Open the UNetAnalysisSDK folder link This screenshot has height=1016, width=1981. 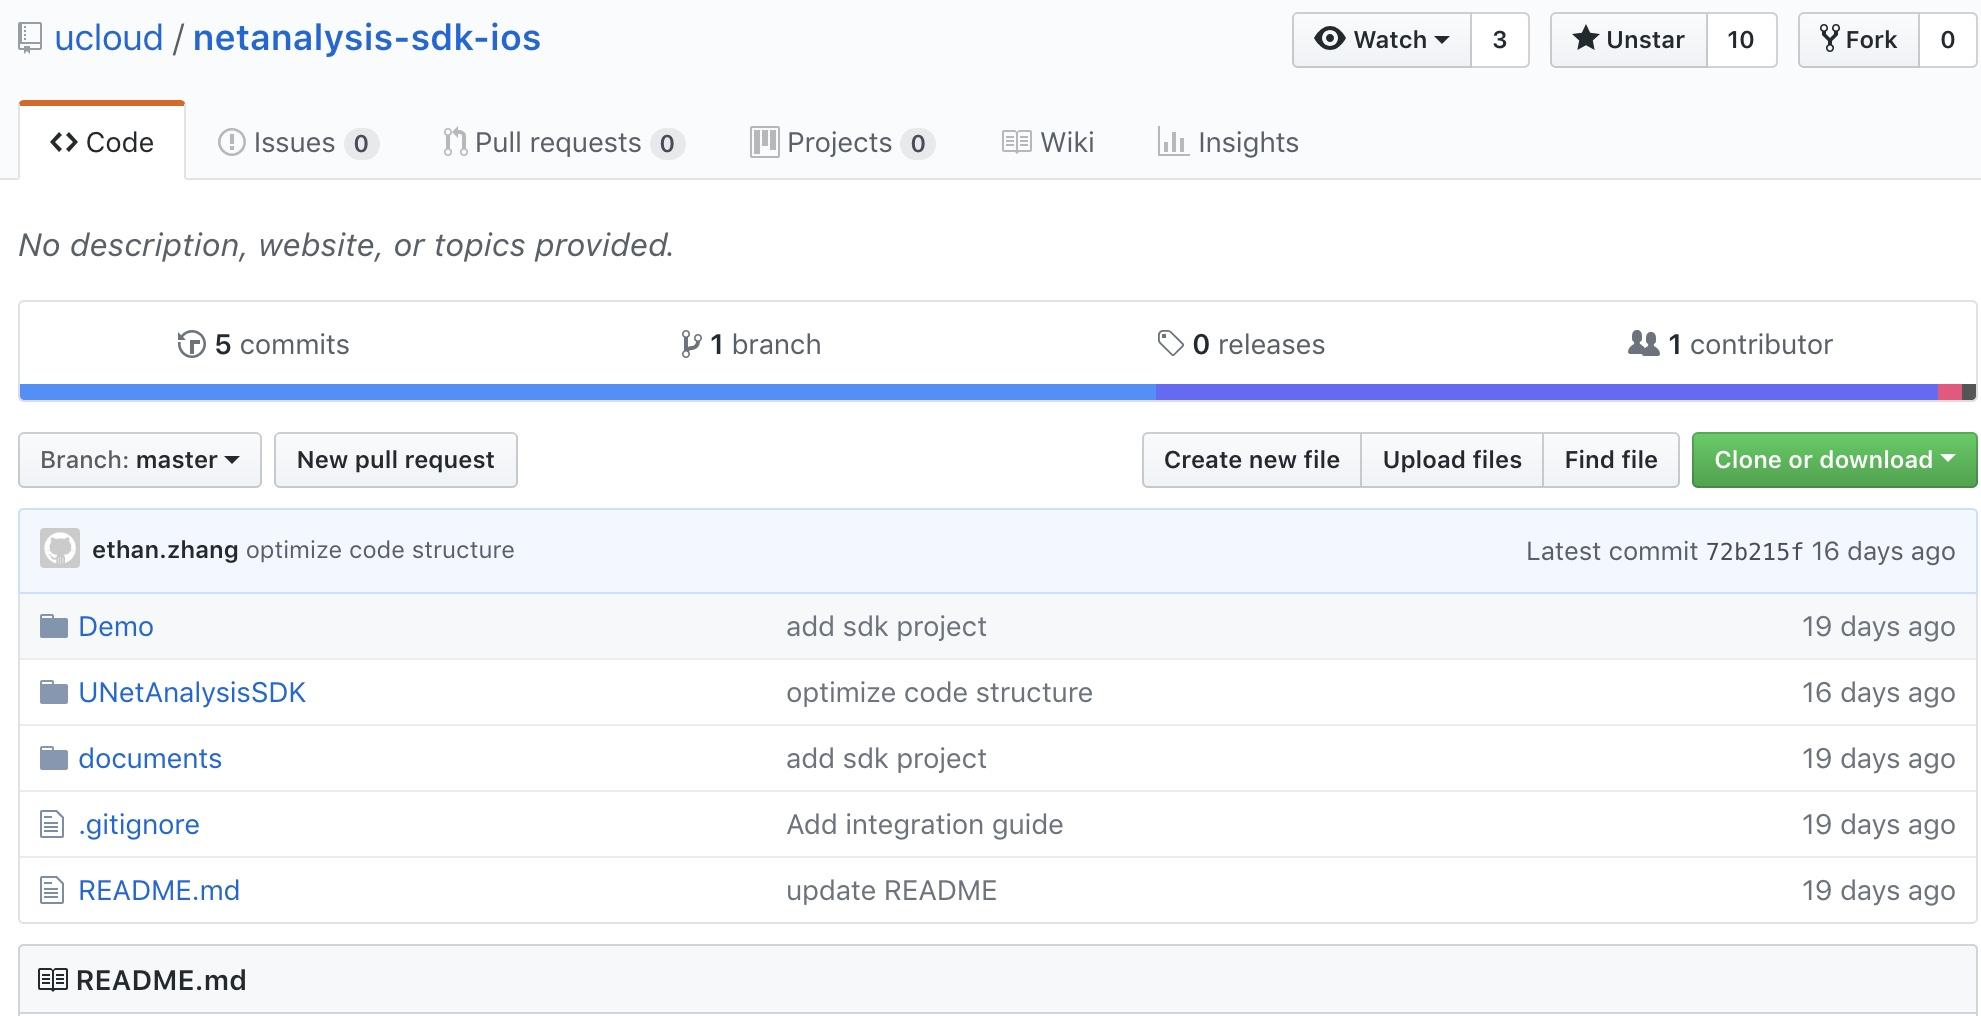coord(192,693)
